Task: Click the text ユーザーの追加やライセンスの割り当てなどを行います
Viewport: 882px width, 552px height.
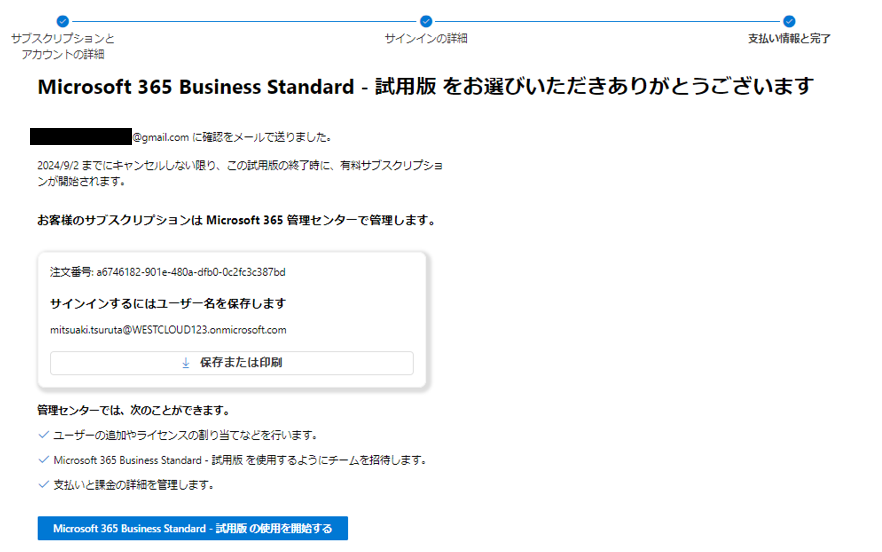Action: click(187, 435)
